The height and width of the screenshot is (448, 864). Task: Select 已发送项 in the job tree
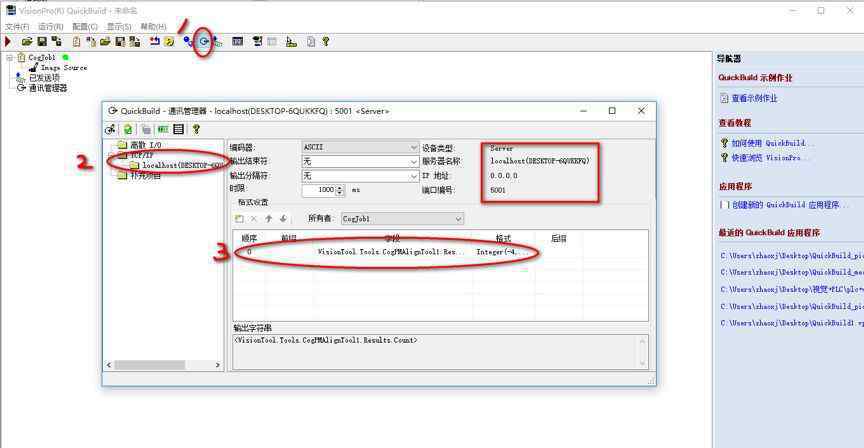[x=44, y=78]
